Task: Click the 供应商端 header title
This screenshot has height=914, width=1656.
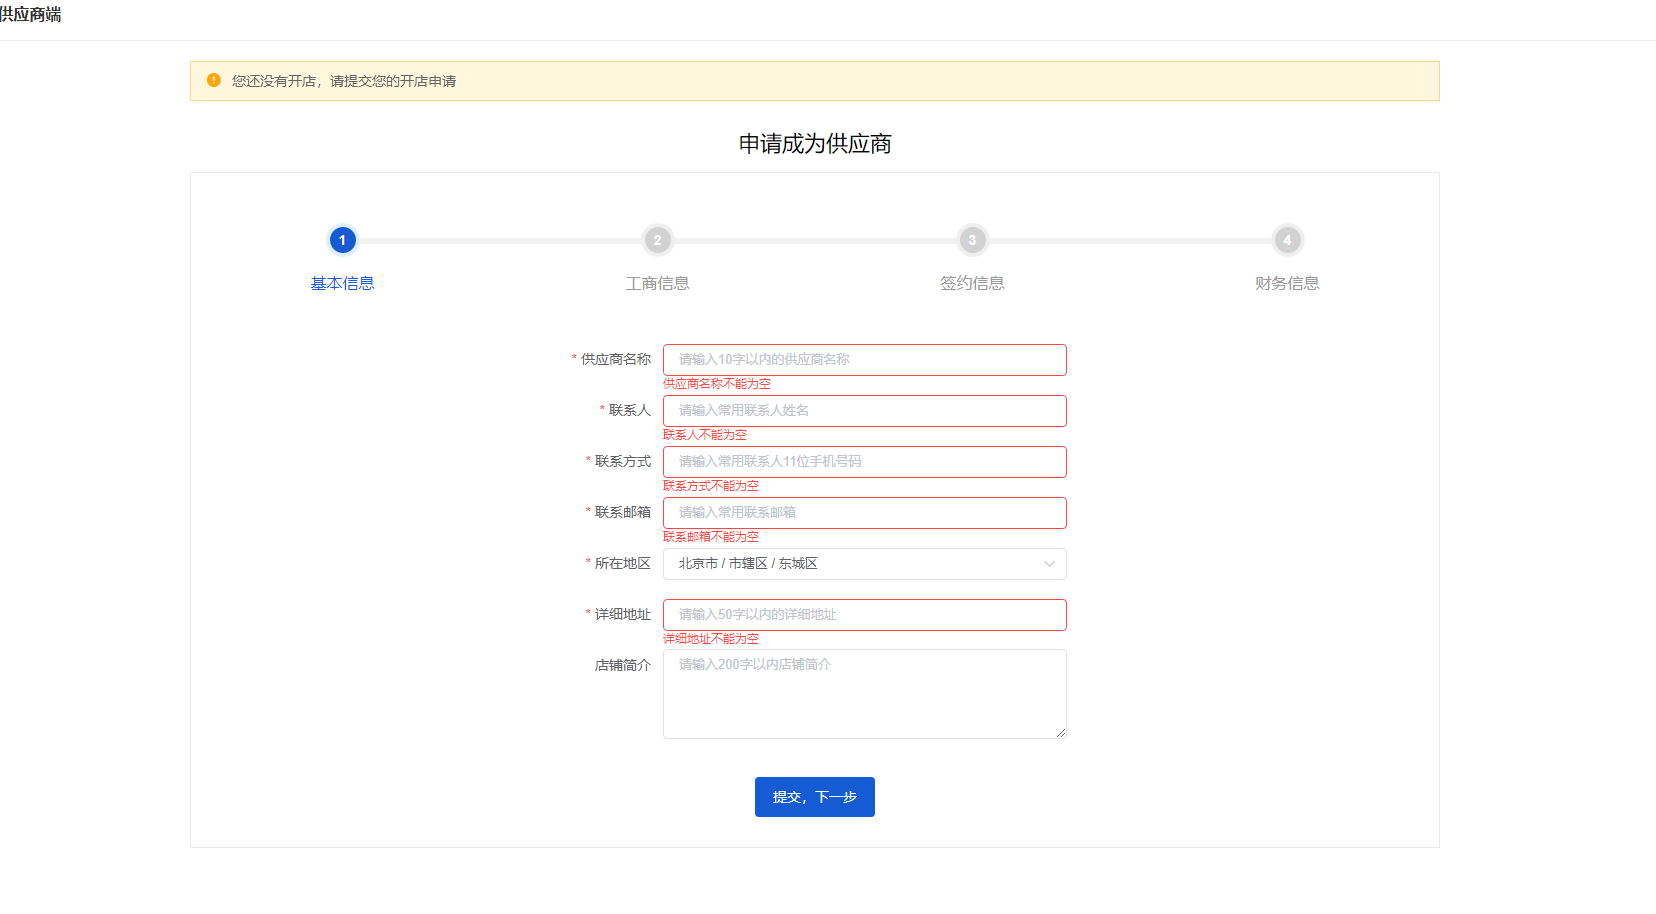Action: point(30,14)
